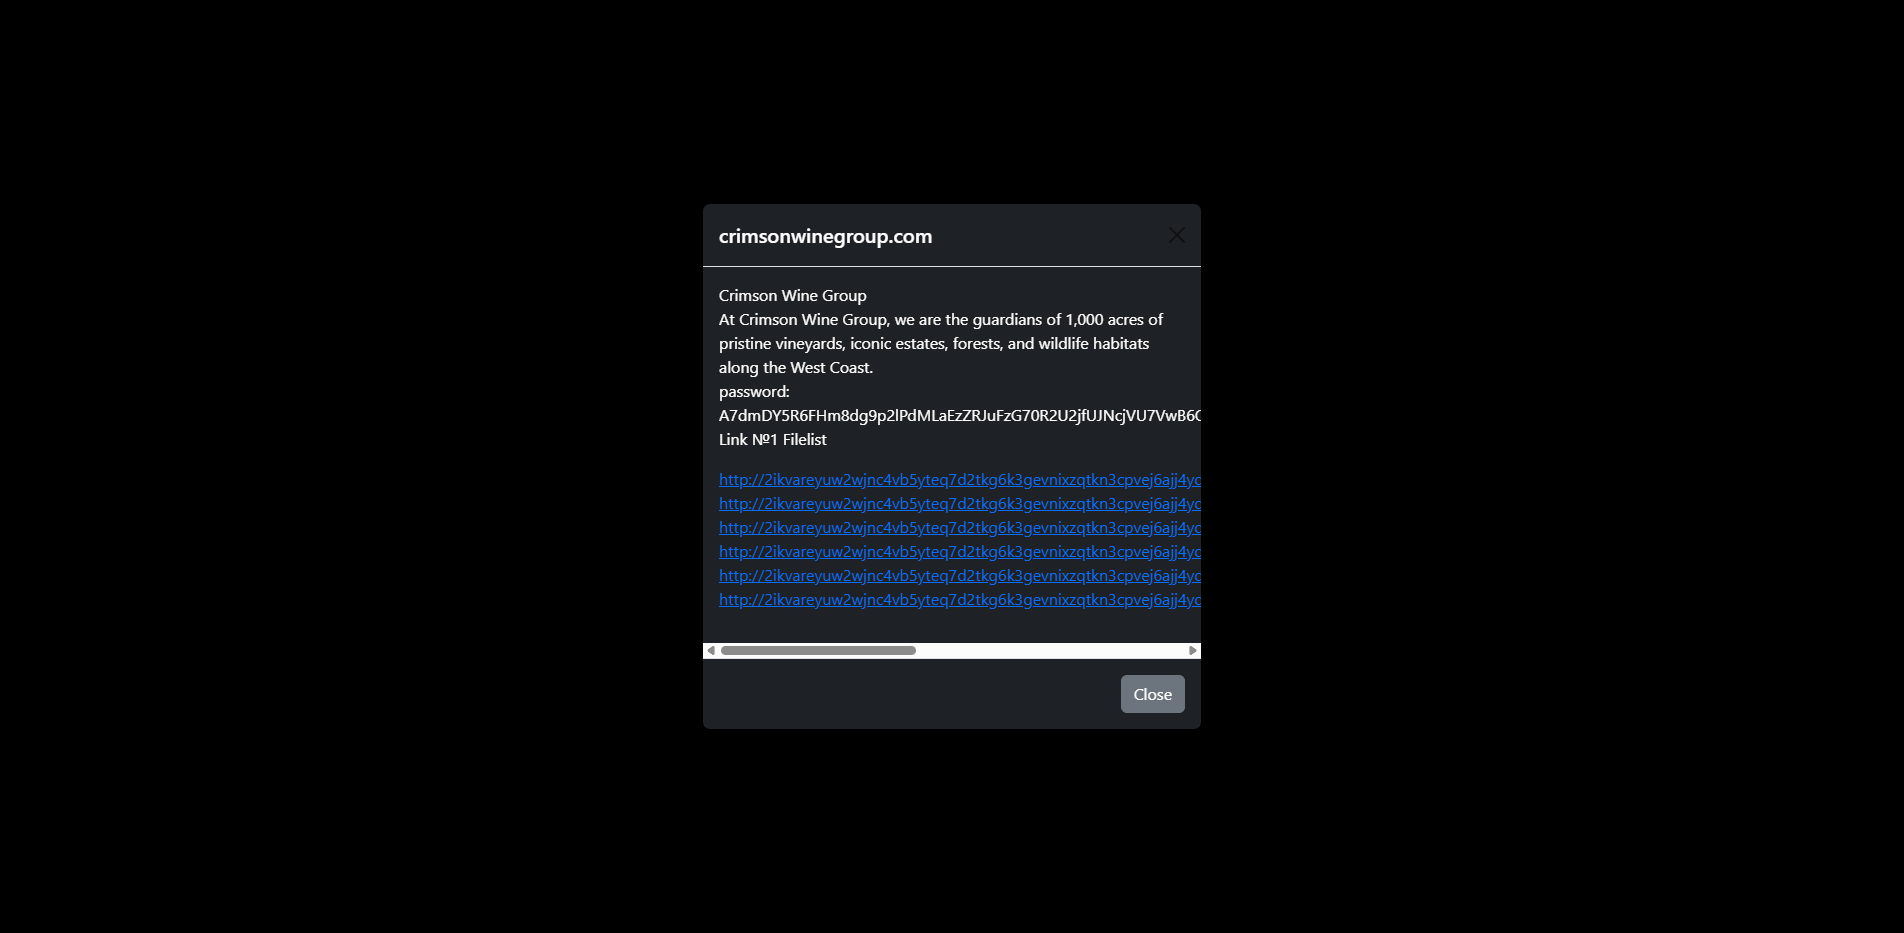This screenshot has width=1904, height=933.
Task: Click the horizontal scrollbar right arrow
Action: 1192,651
